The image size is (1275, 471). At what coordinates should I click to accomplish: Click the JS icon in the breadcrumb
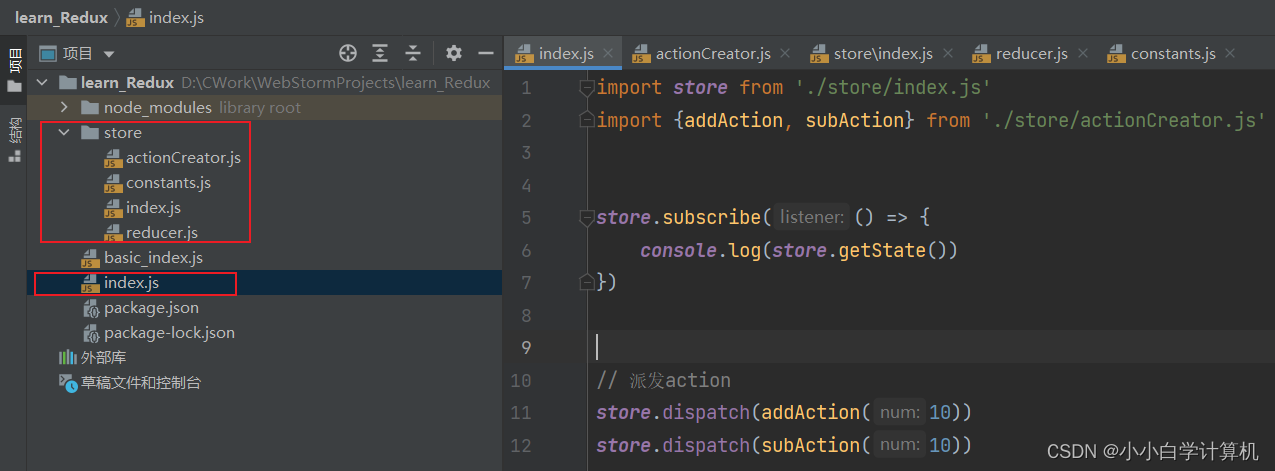tap(135, 18)
